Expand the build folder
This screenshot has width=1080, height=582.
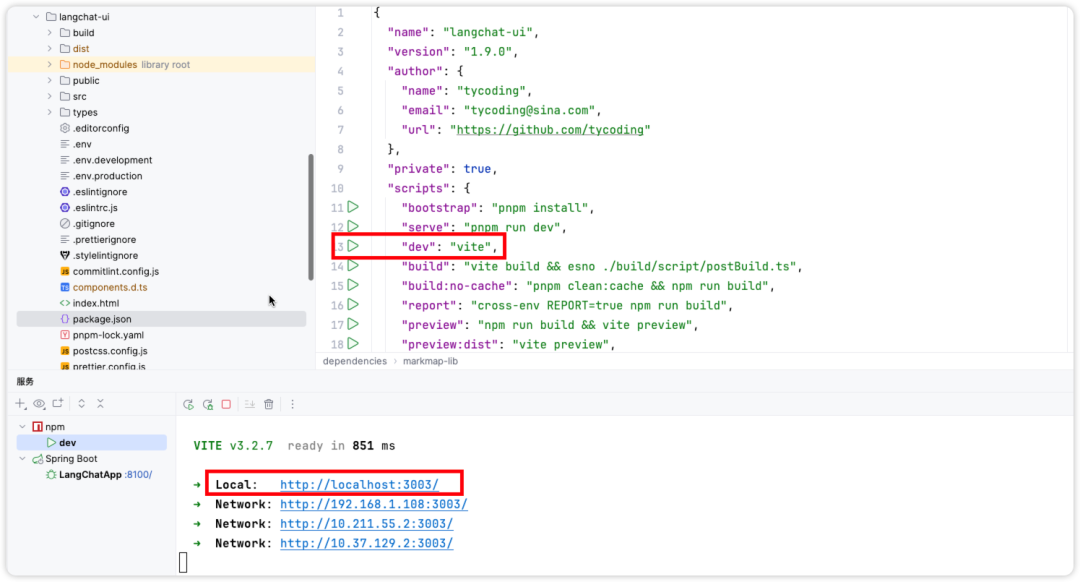coord(50,32)
